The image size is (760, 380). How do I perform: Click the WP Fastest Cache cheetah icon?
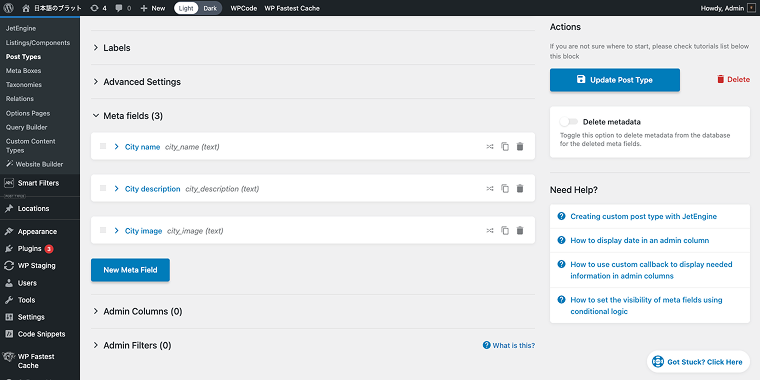pyautogui.click(x=8, y=357)
